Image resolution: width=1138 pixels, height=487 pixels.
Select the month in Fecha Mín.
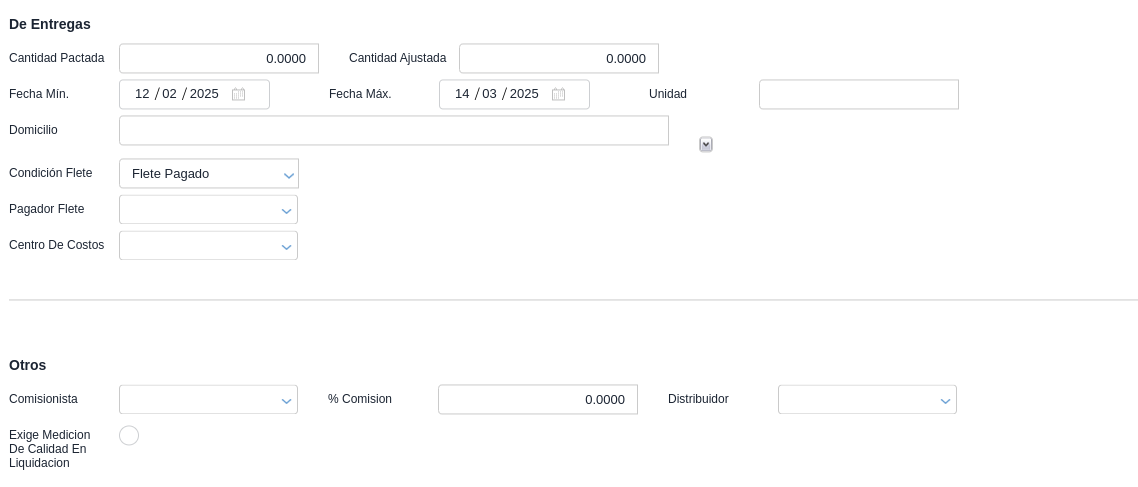coord(170,94)
